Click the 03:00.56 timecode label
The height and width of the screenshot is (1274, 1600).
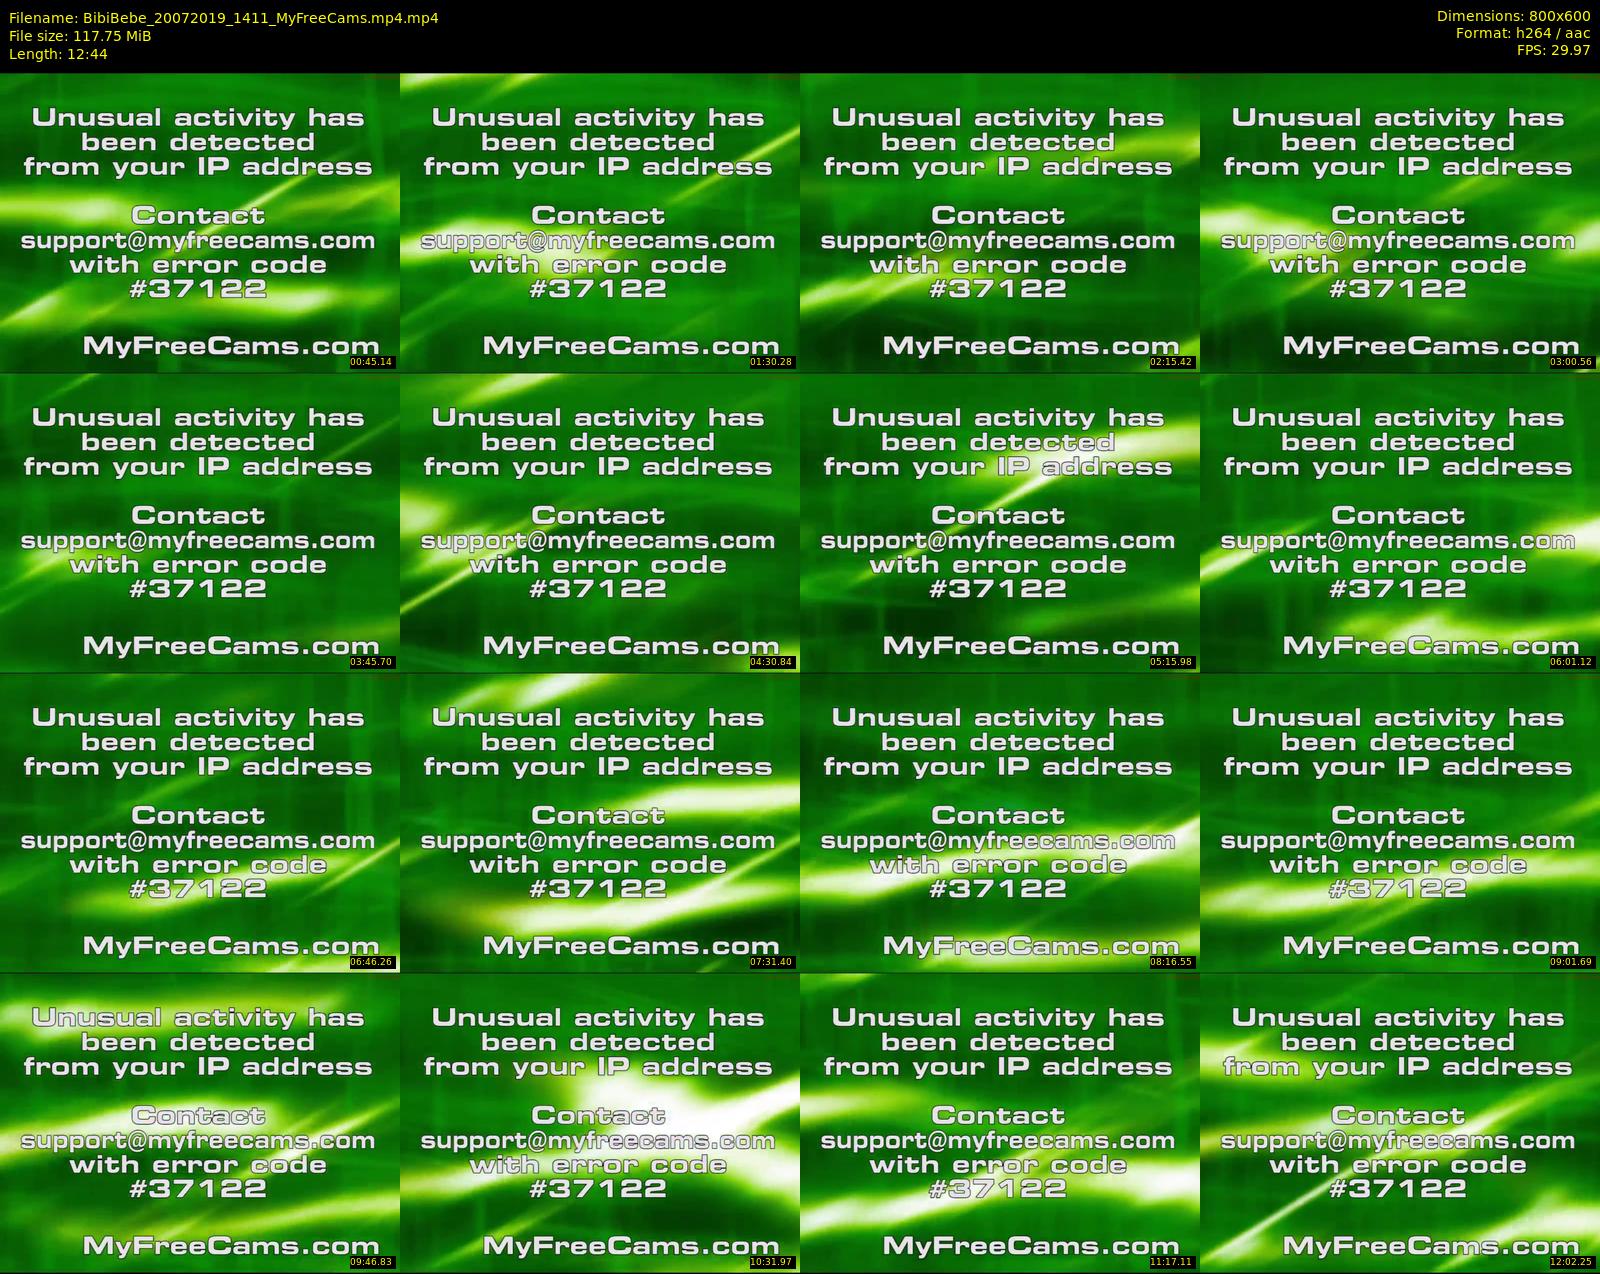pos(1572,362)
